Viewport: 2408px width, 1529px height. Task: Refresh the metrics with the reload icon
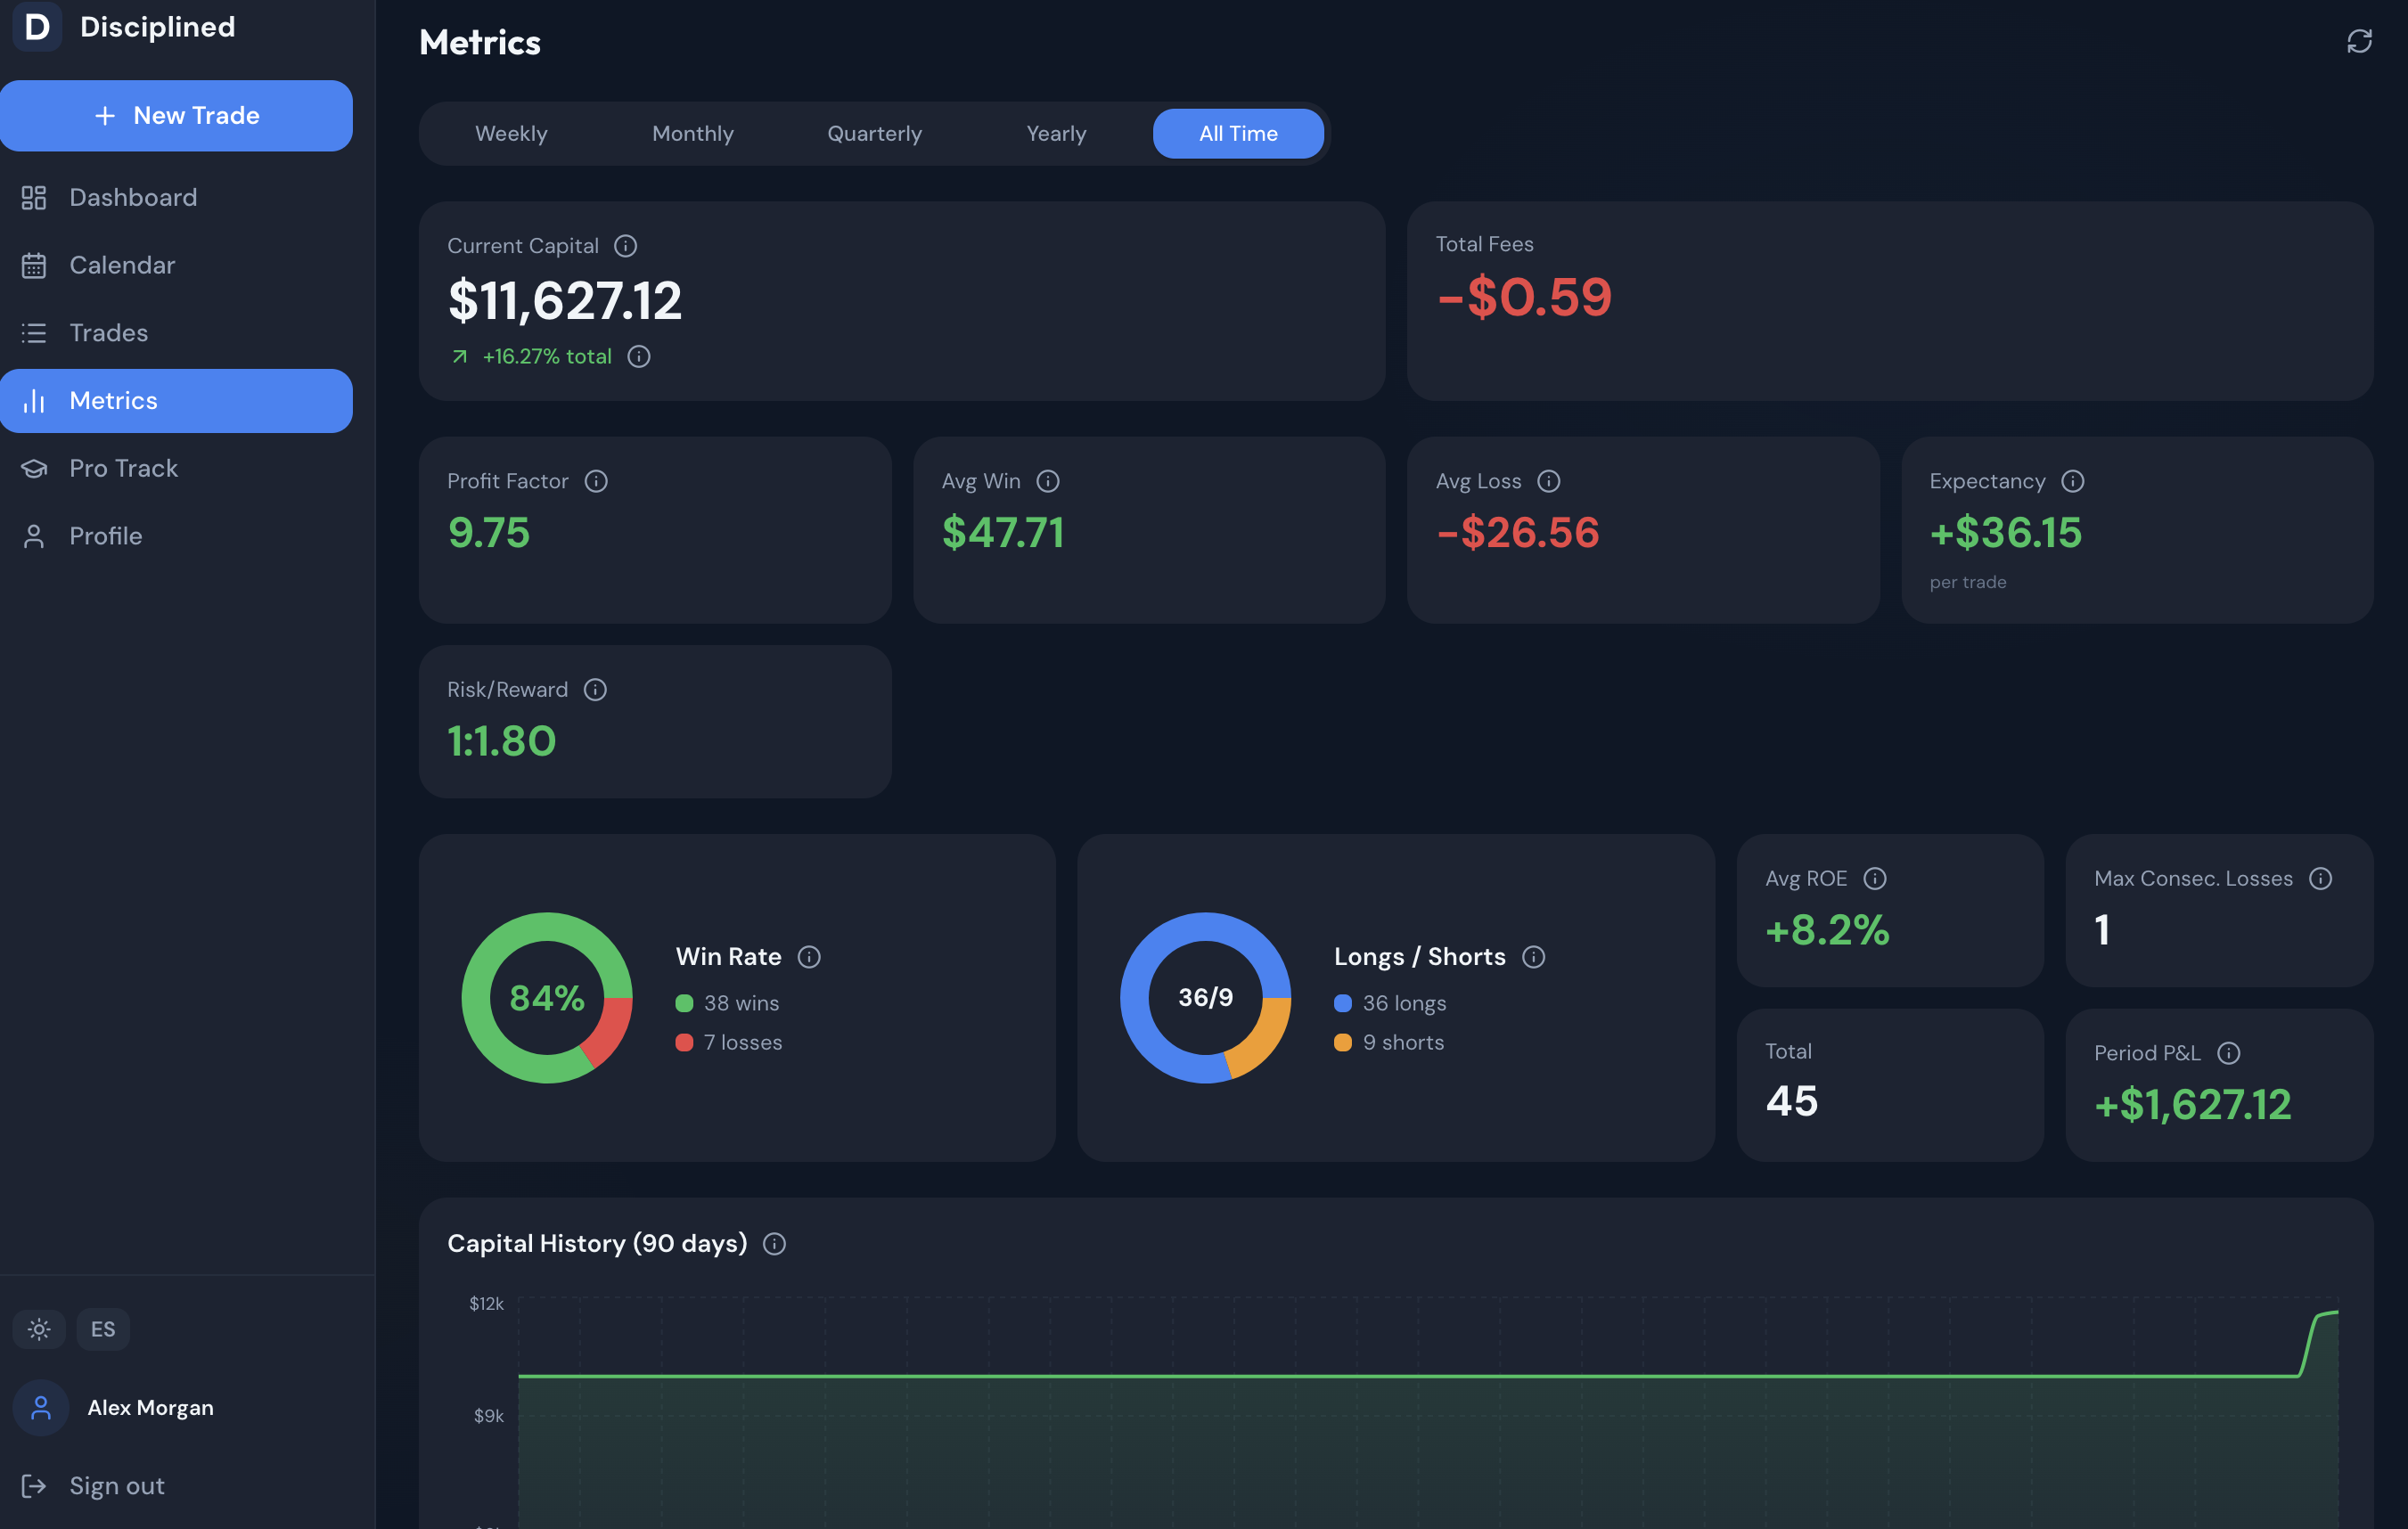[x=2360, y=42]
